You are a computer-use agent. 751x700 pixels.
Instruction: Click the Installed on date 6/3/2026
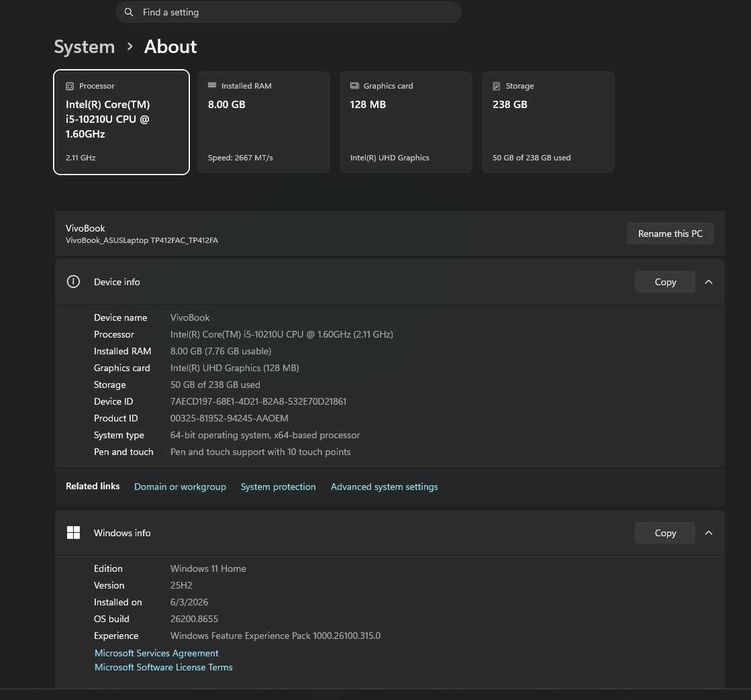click(189, 602)
